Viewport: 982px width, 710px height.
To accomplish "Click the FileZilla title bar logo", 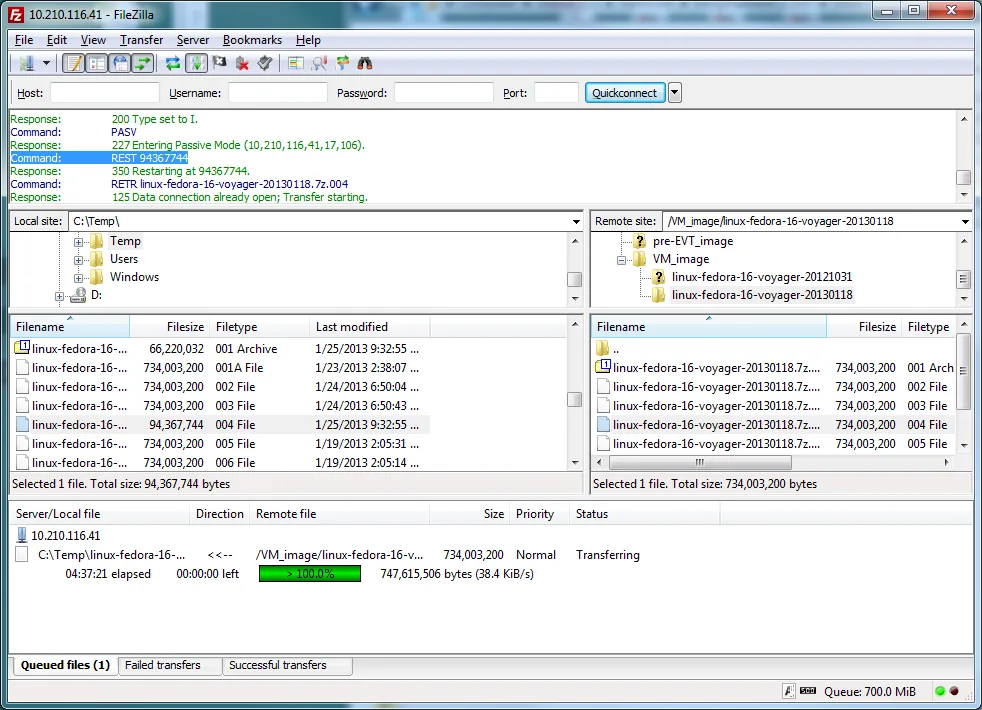I will tap(16, 14).
